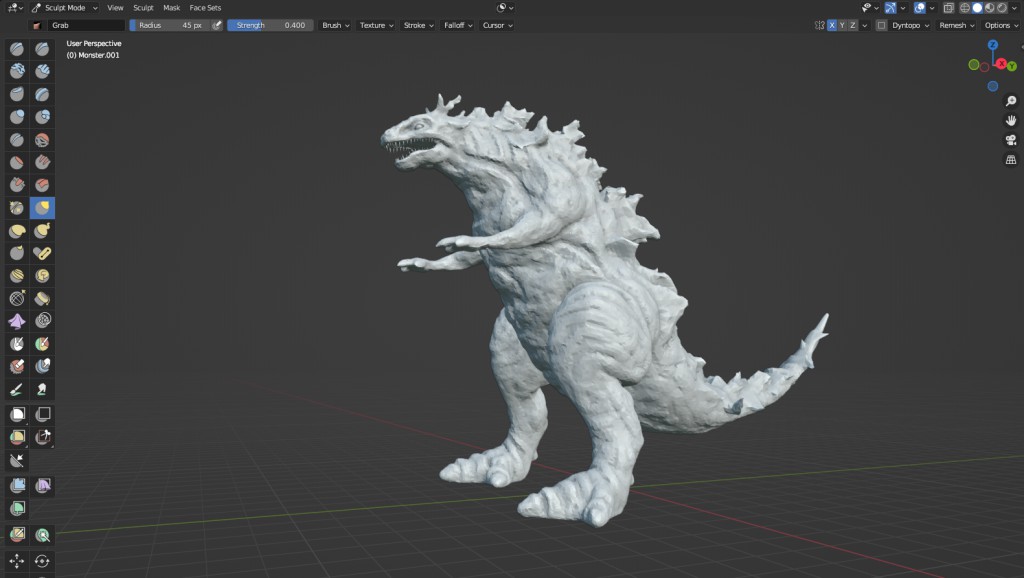
Task: Click the Grab brush name field
Action: 86,25
